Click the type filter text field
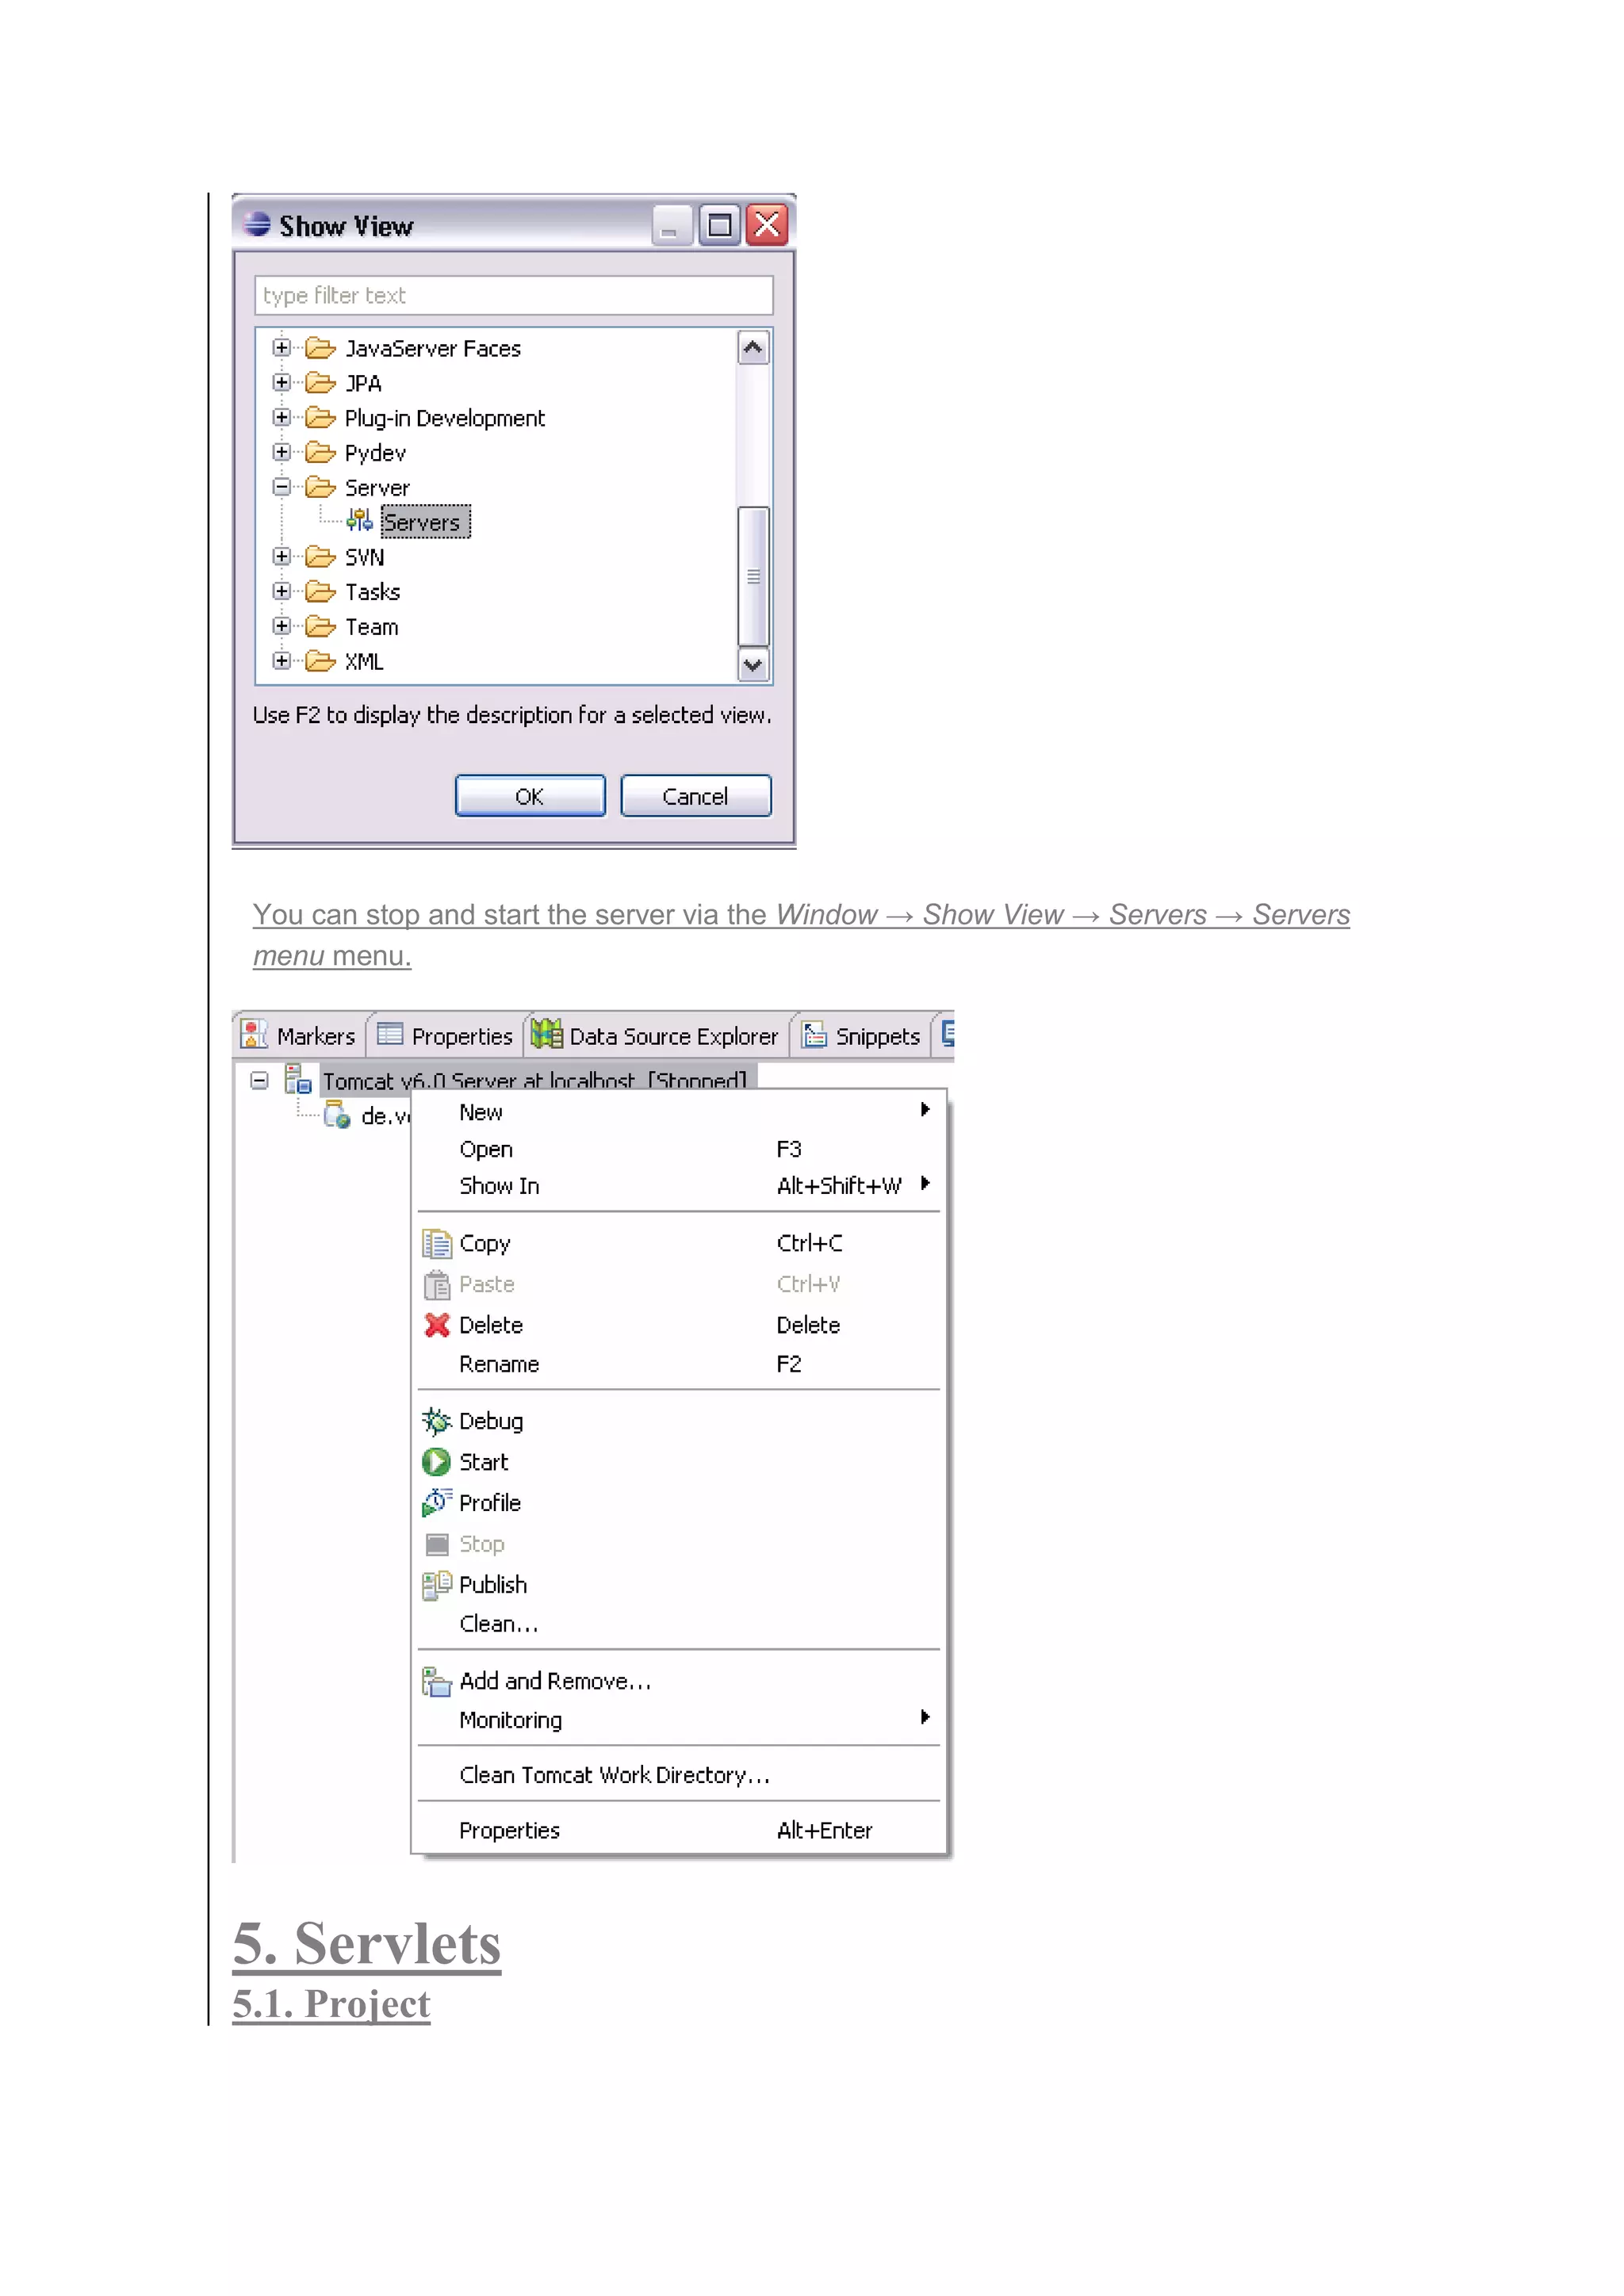The width and height of the screenshot is (1624, 2296). click(513, 295)
